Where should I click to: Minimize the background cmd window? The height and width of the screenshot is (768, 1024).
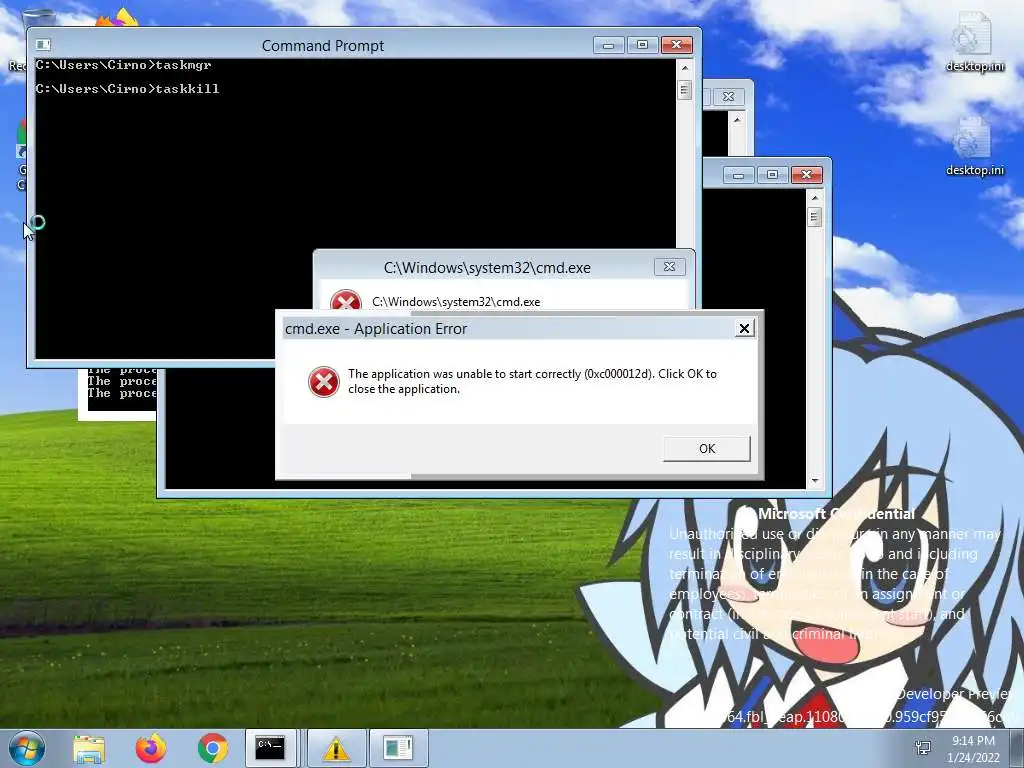(739, 175)
